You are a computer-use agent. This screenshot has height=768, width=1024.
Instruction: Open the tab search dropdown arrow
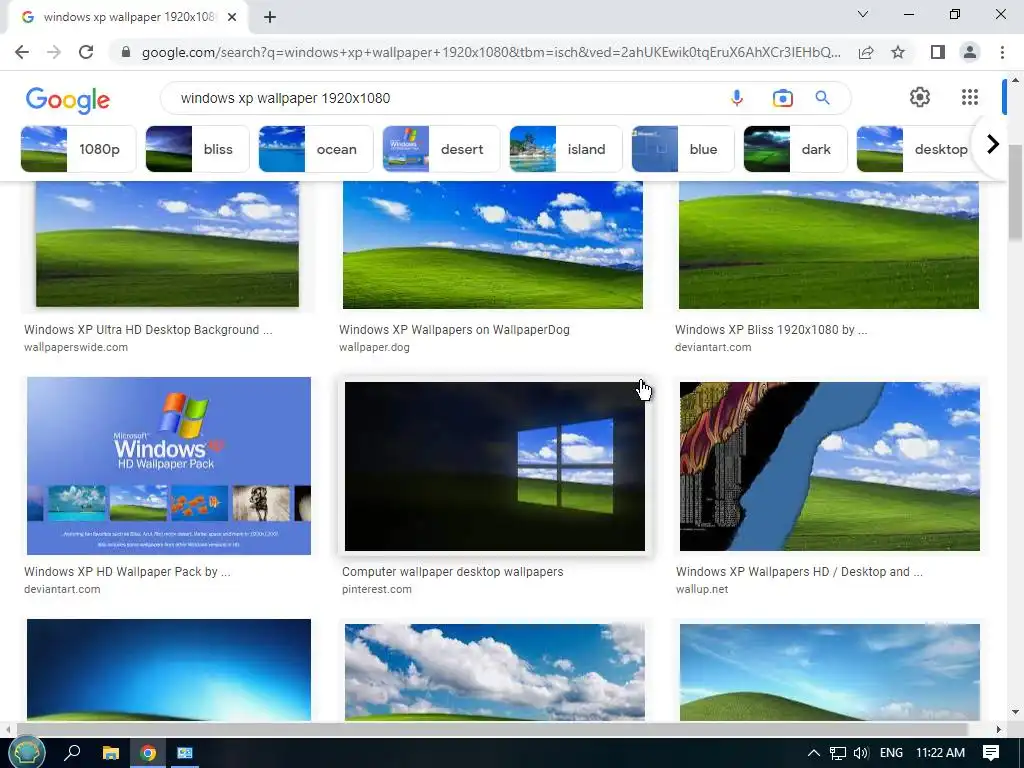[x=863, y=14]
